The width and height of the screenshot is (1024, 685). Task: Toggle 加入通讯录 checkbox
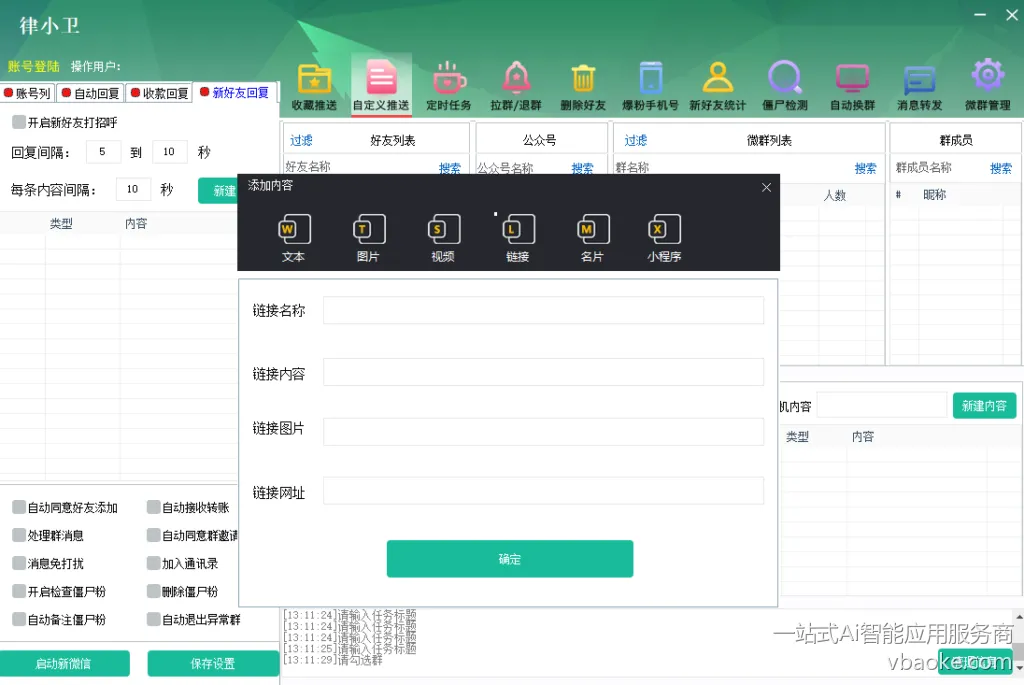pyautogui.click(x=153, y=564)
